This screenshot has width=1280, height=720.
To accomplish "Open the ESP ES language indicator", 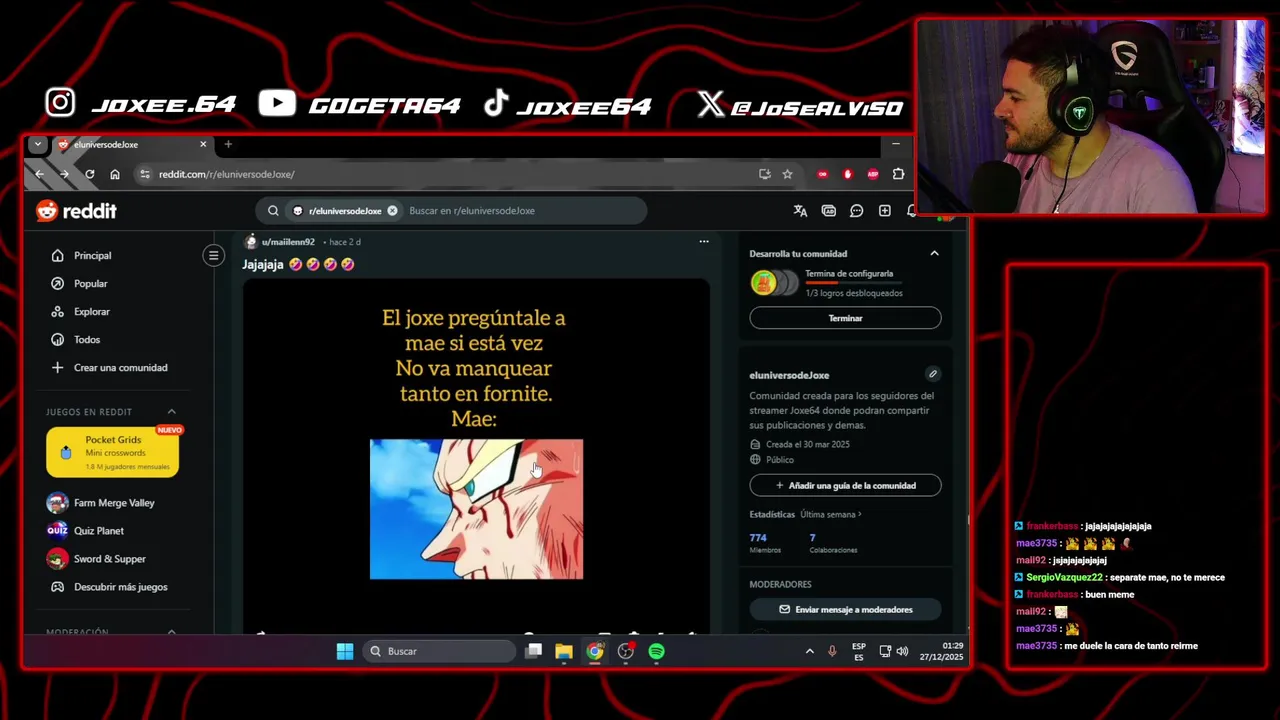I will [858, 651].
